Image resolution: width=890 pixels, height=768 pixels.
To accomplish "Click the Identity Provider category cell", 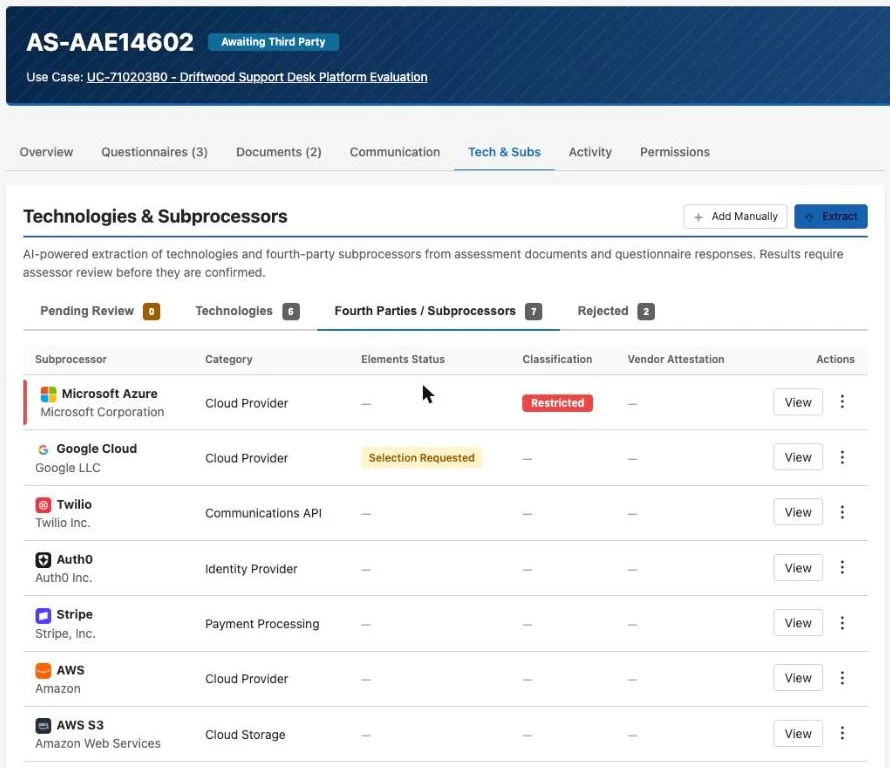I will click(251, 569).
